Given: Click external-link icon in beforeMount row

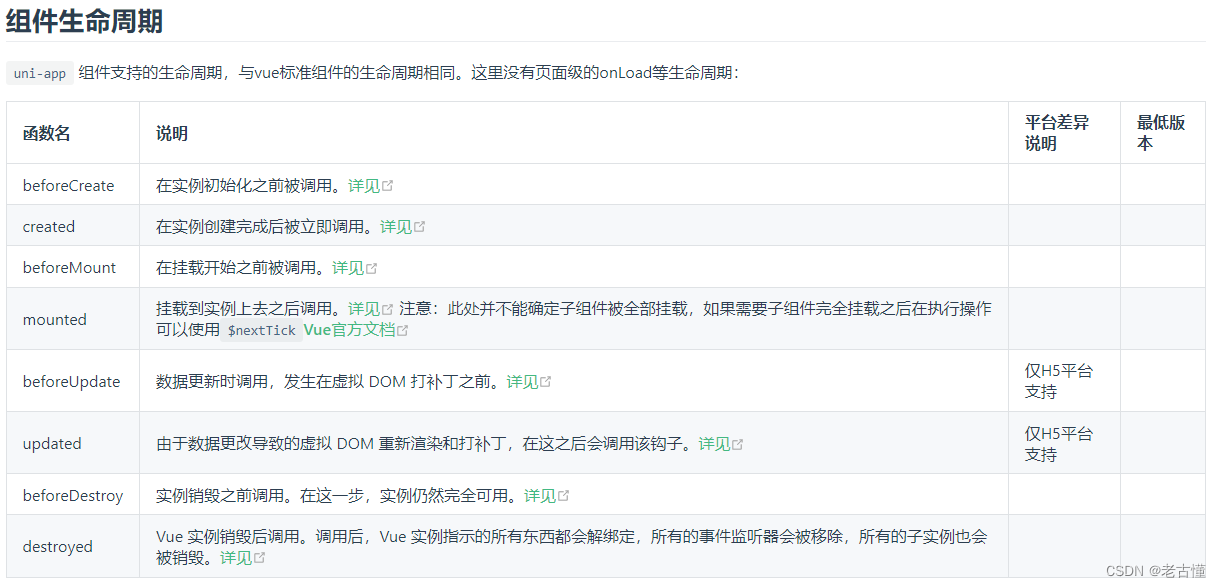Looking at the screenshot, I should click(372, 268).
